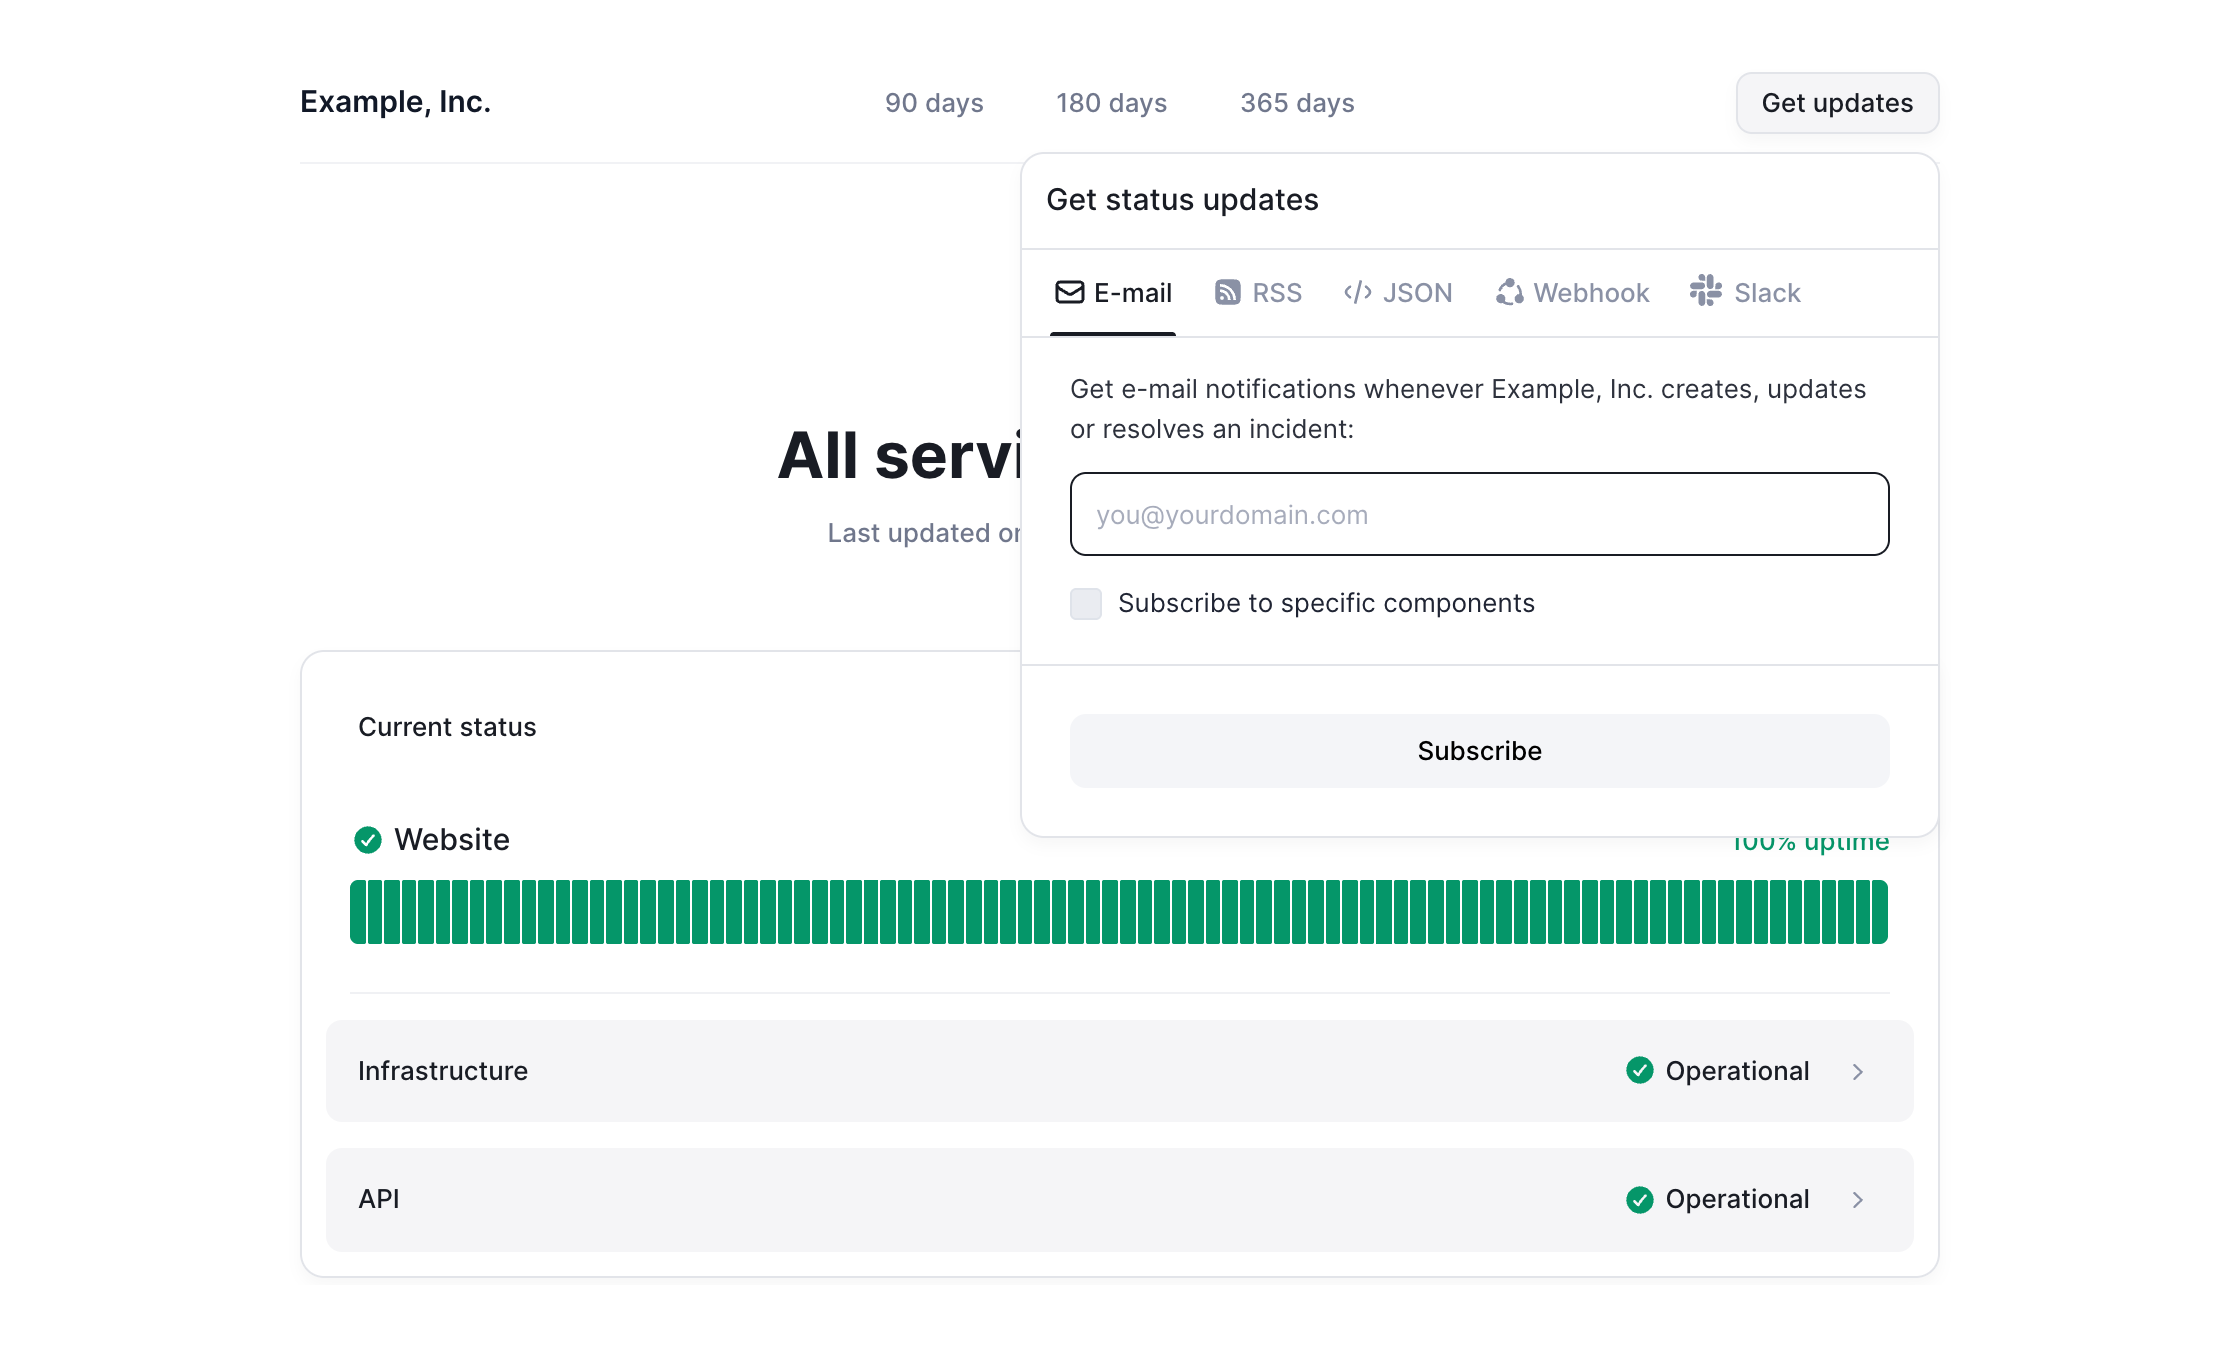This screenshot has height=1357, width=2240.
Task: Click Infrastructure's green Operational check icon
Action: 1640,1071
